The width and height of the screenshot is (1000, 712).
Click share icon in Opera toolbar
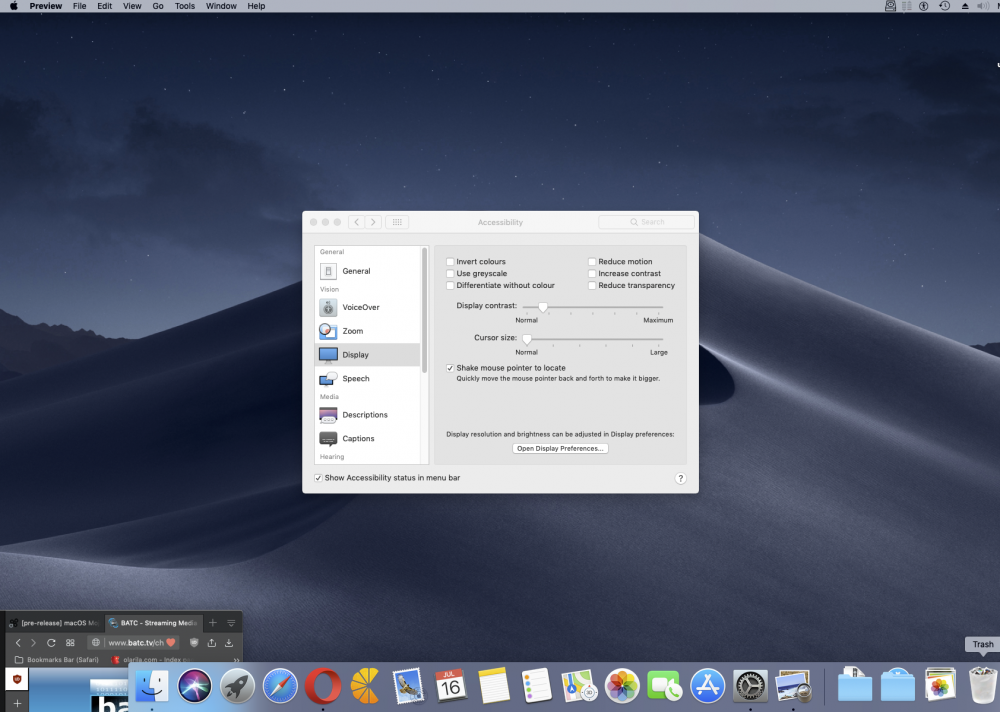pos(212,643)
